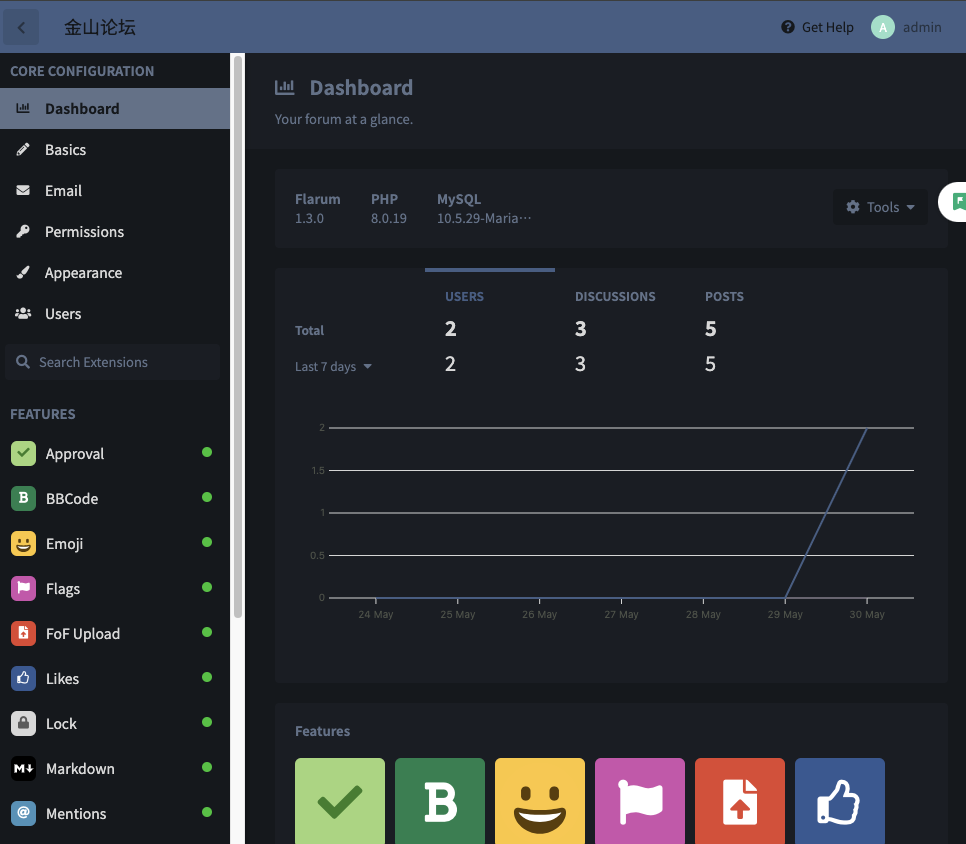This screenshot has height=844, width=966.
Task: Click the large blue Likes thumbs-up tile
Action: click(840, 801)
